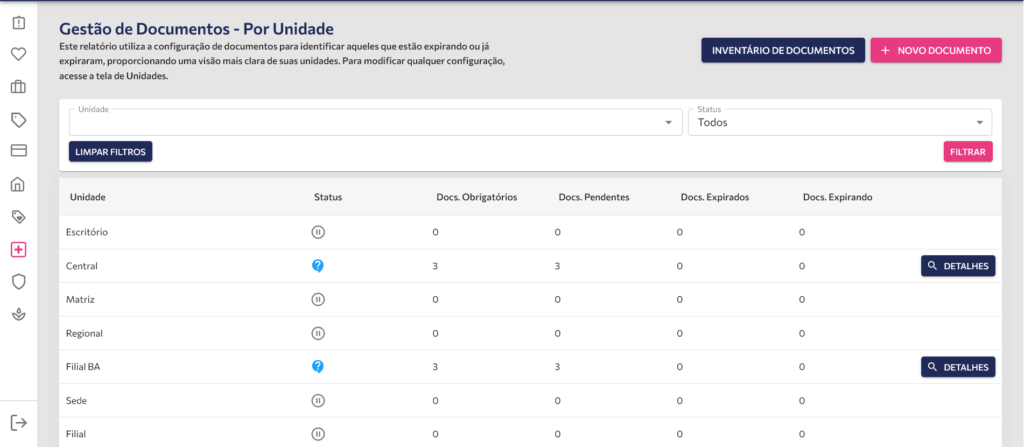This screenshot has width=1024, height=447.
Task: Open Detalhes for the Central unit
Action: (x=958, y=266)
